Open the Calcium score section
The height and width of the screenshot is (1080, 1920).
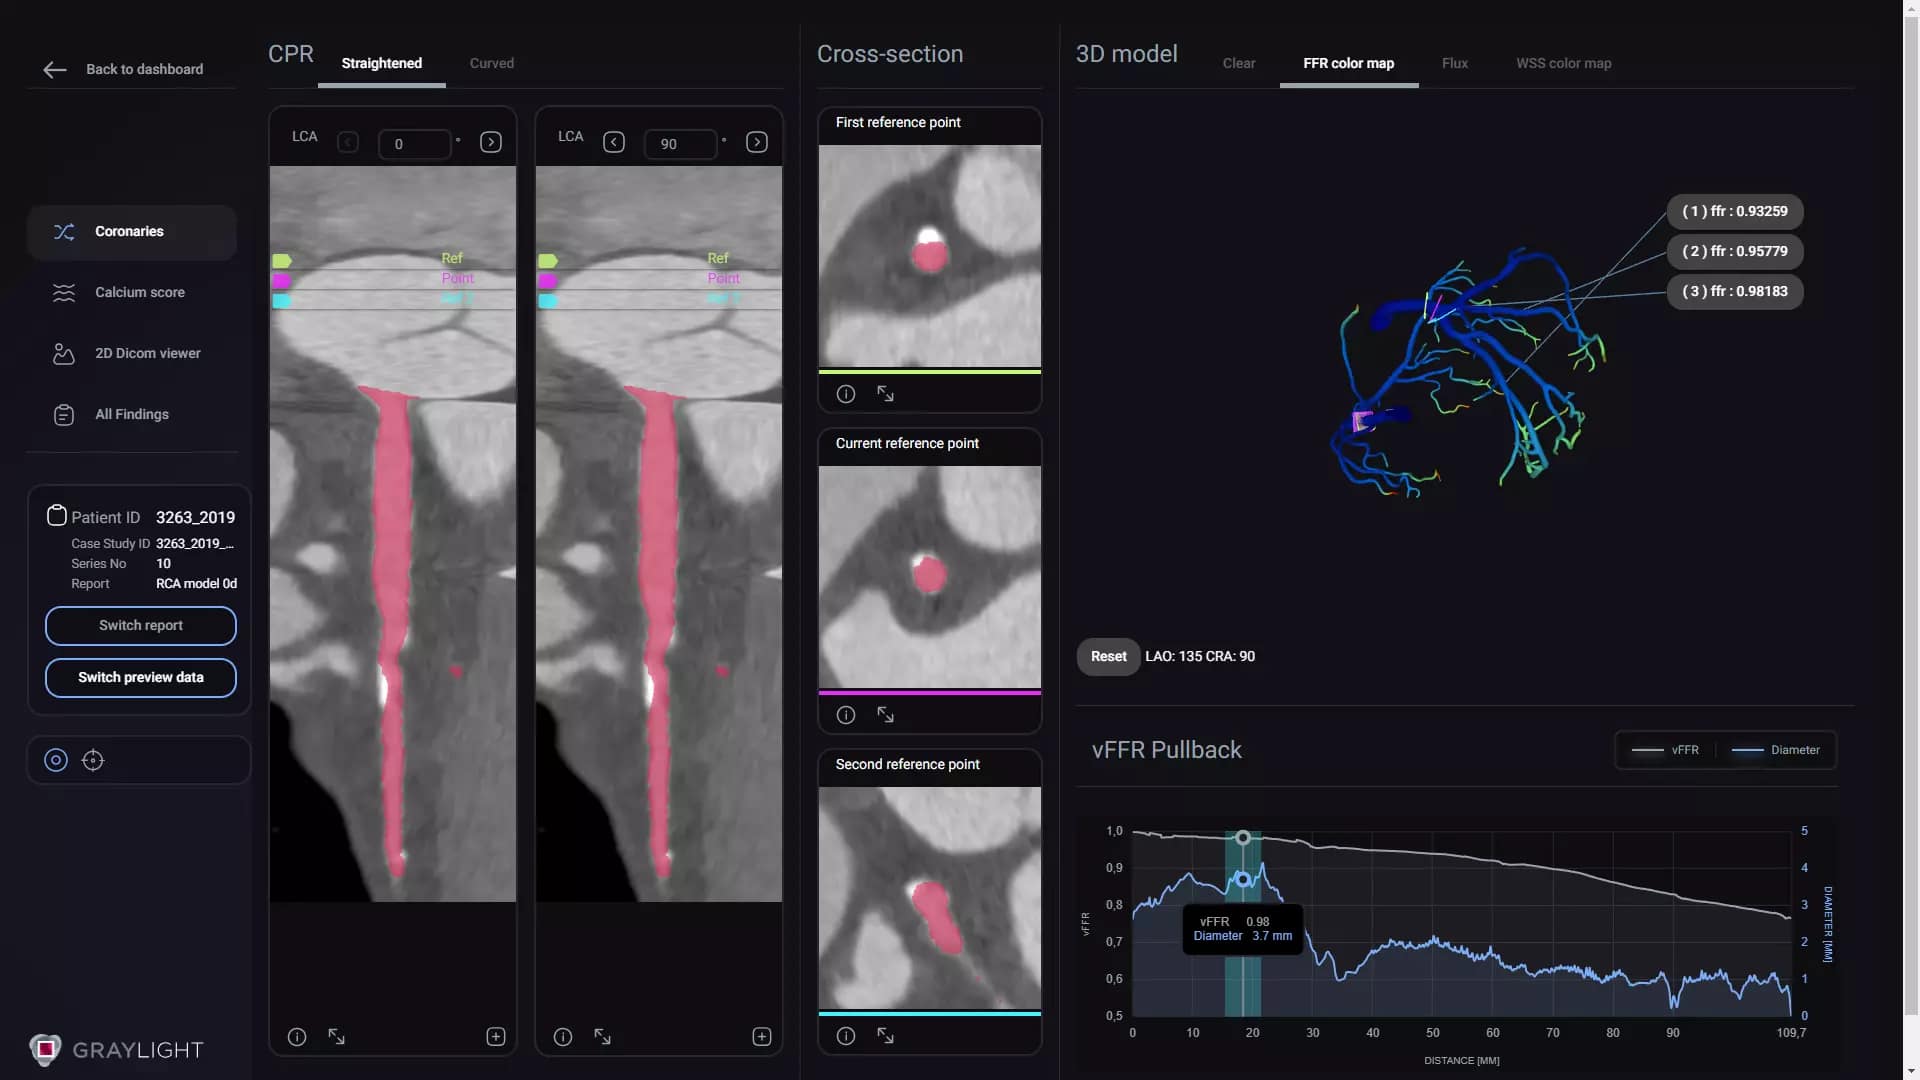139,292
